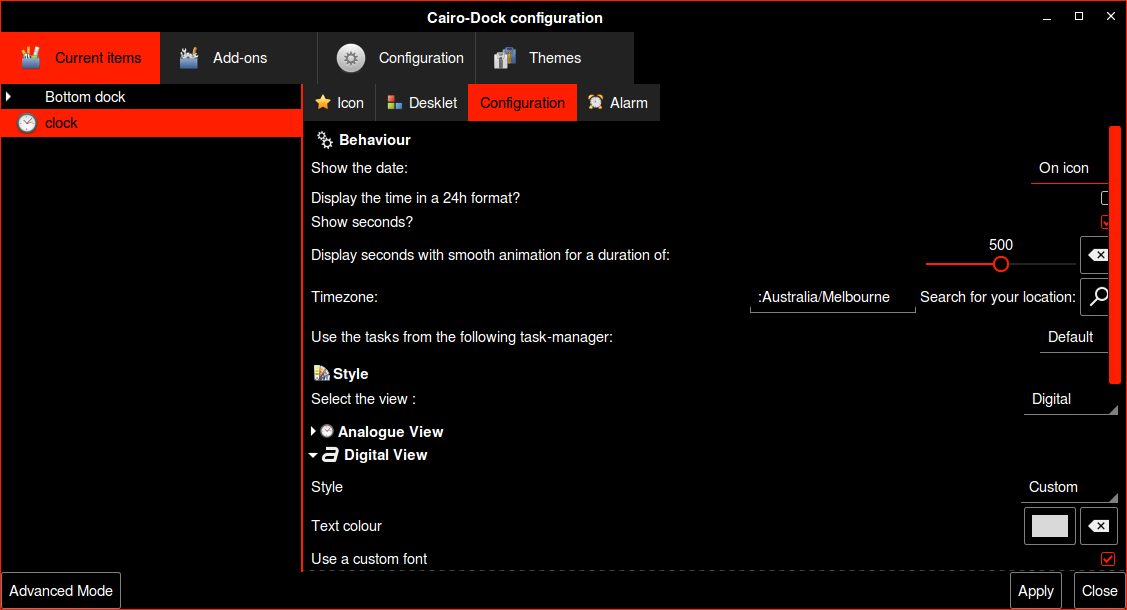
Task: Click the Themes package icon
Action: coord(505,58)
